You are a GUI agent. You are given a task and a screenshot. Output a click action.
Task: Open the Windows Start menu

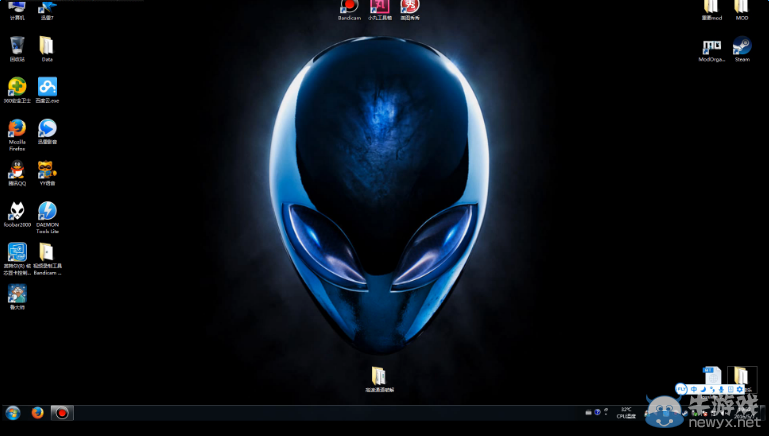13,413
